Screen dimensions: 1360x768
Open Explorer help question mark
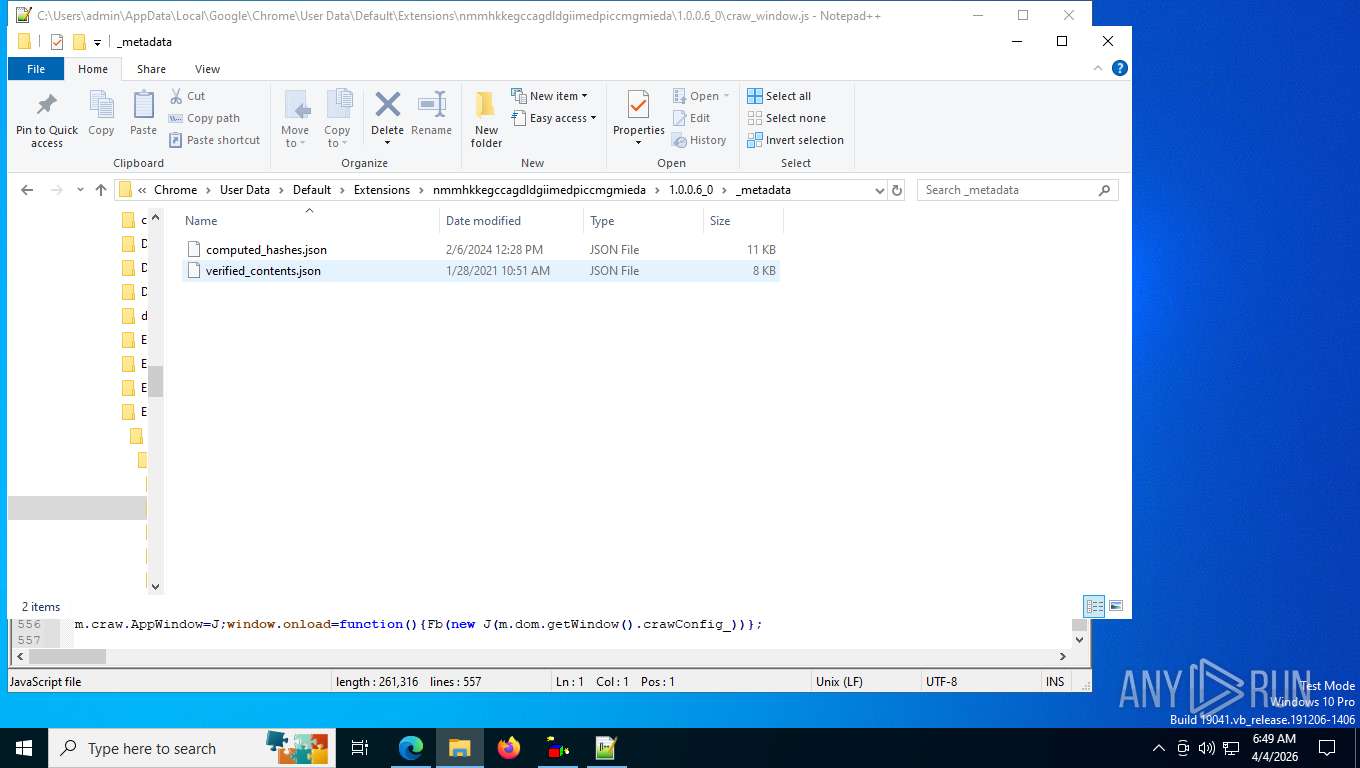[1120, 68]
